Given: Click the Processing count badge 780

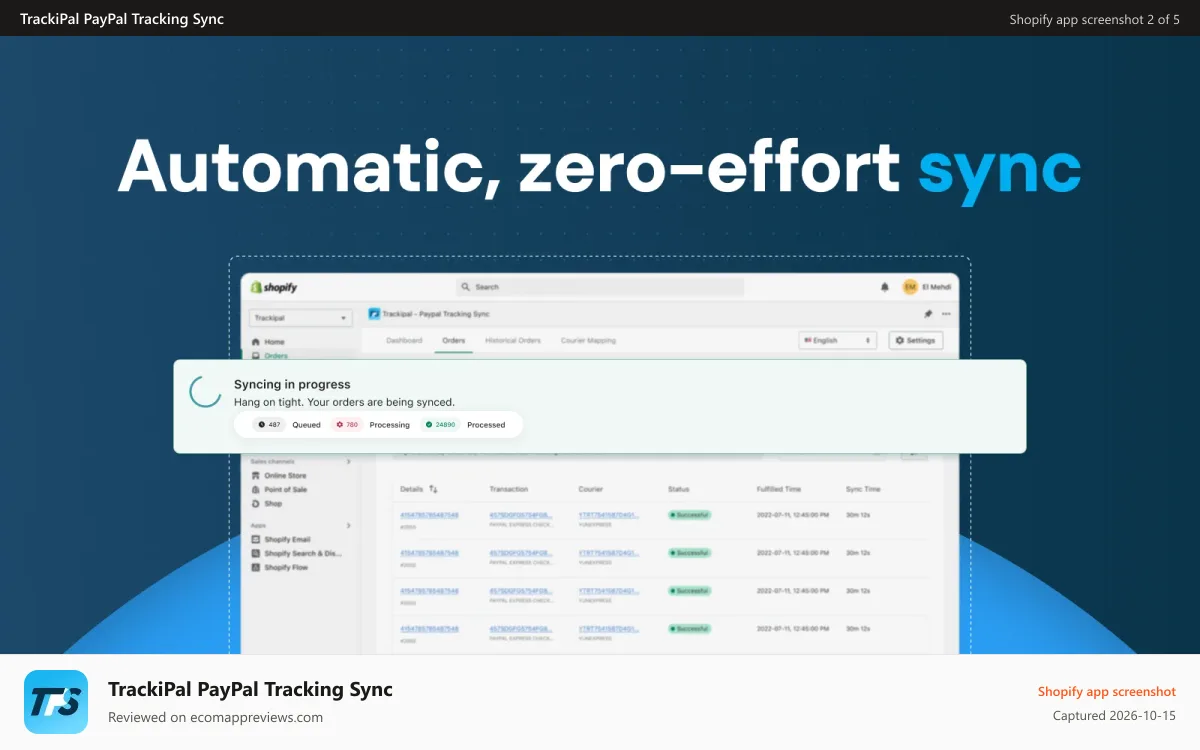Looking at the screenshot, I should 347,425.
